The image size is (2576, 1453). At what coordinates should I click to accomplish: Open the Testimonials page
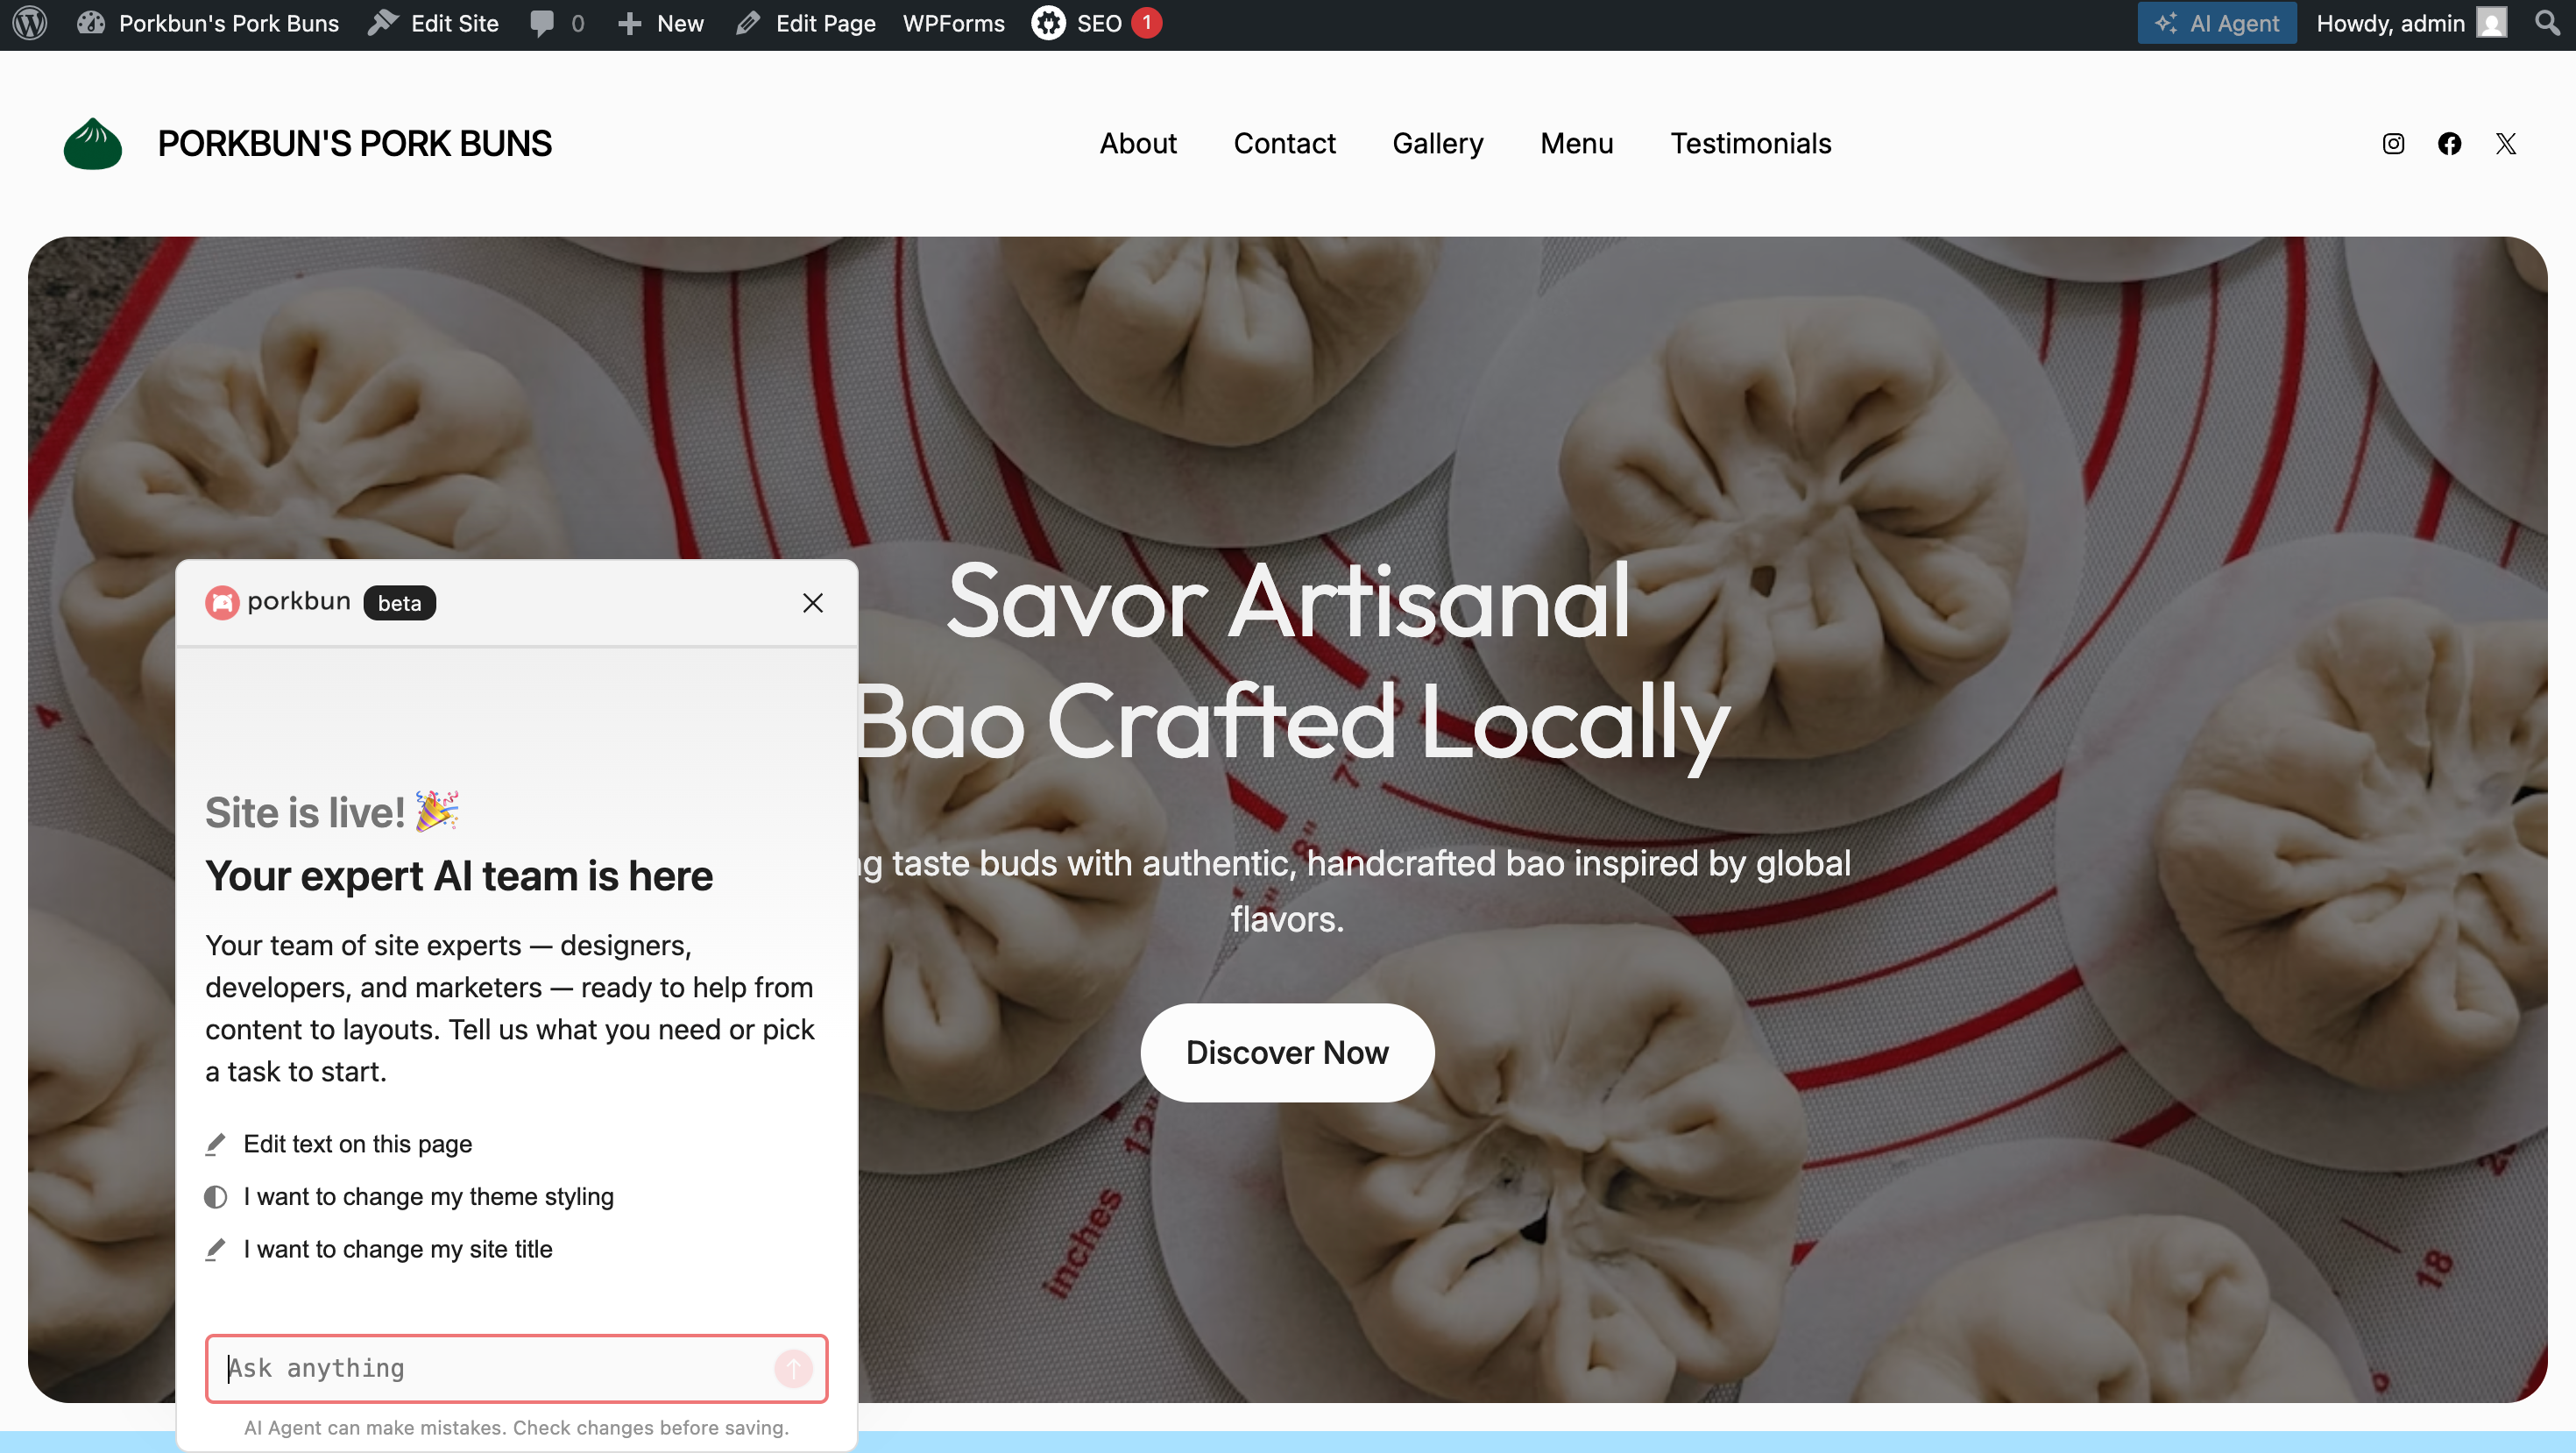point(1750,144)
